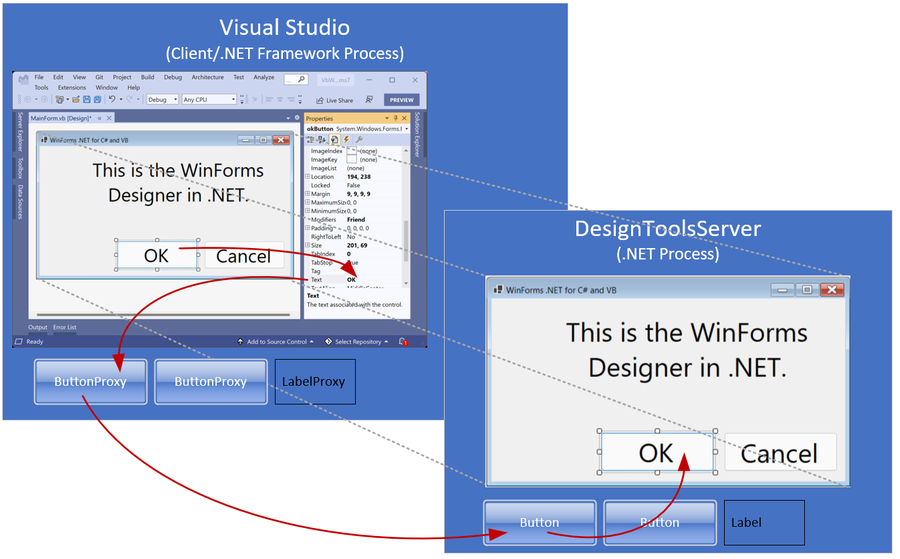Toggle pin on the Properties panel

pyautogui.click(x=395, y=118)
